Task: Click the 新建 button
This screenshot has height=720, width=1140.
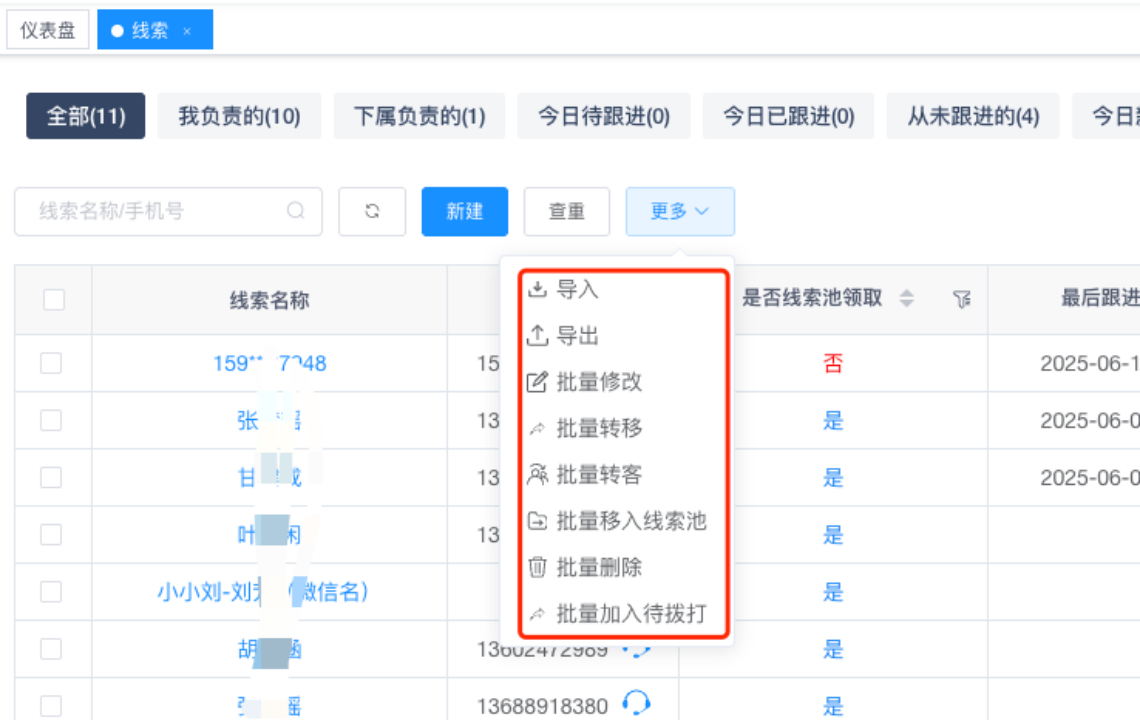Action: point(465,212)
